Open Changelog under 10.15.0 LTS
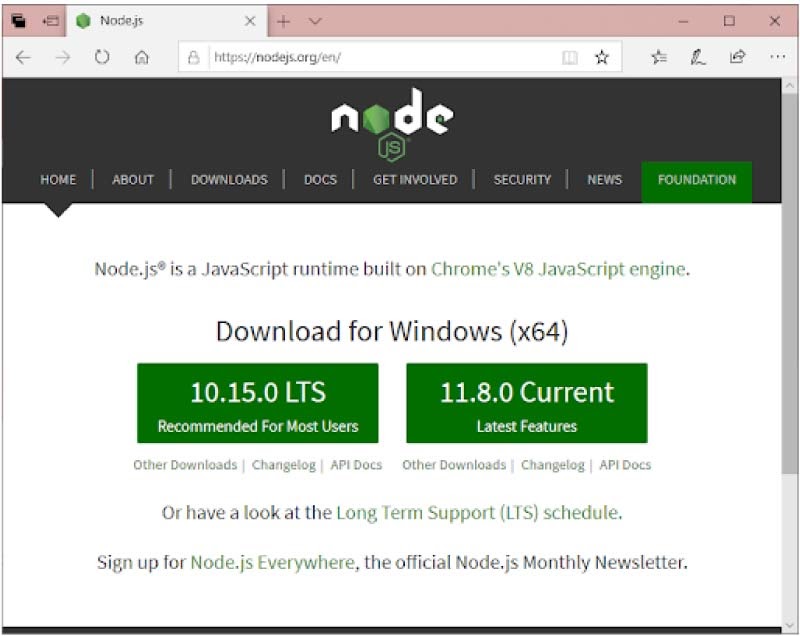Viewport: 800px width, 636px height. (284, 465)
